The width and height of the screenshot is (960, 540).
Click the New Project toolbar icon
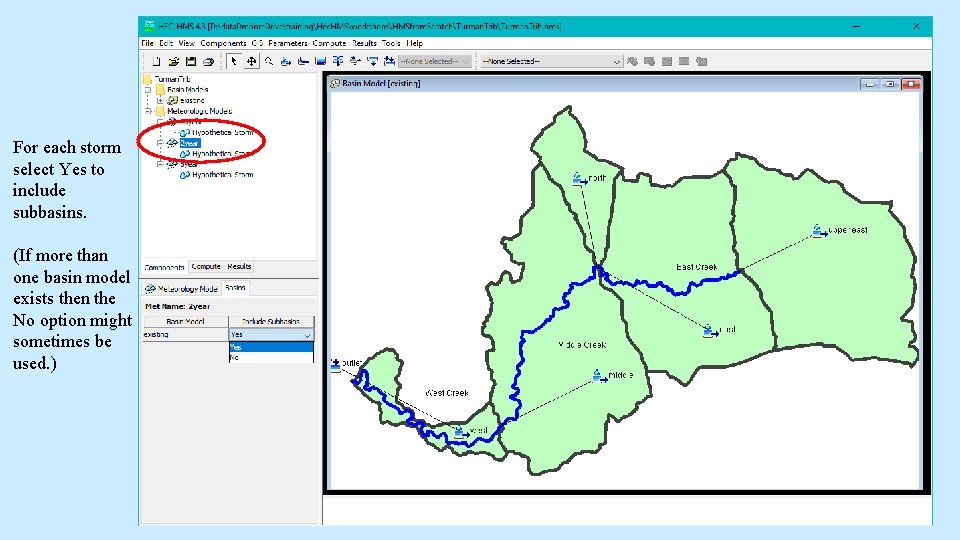(156, 61)
